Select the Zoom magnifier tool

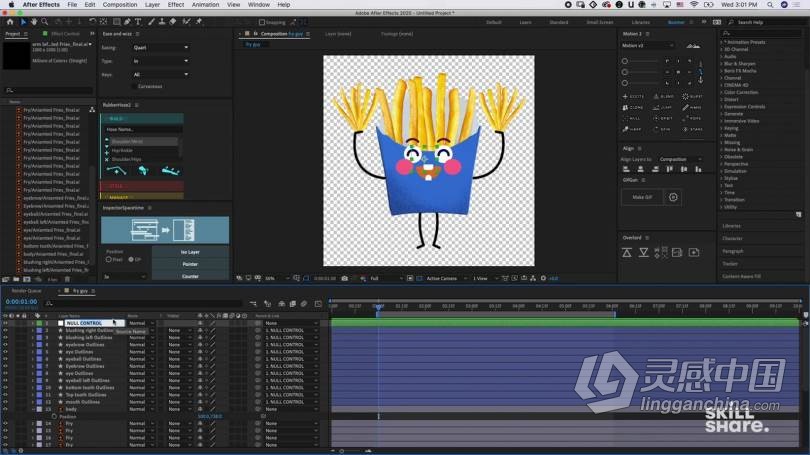coord(45,22)
